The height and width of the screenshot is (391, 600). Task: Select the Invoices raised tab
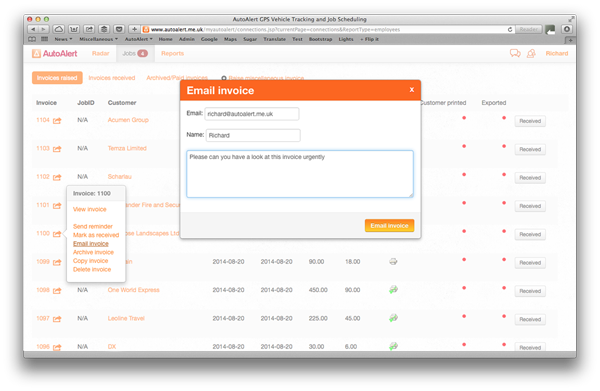[57, 78]
